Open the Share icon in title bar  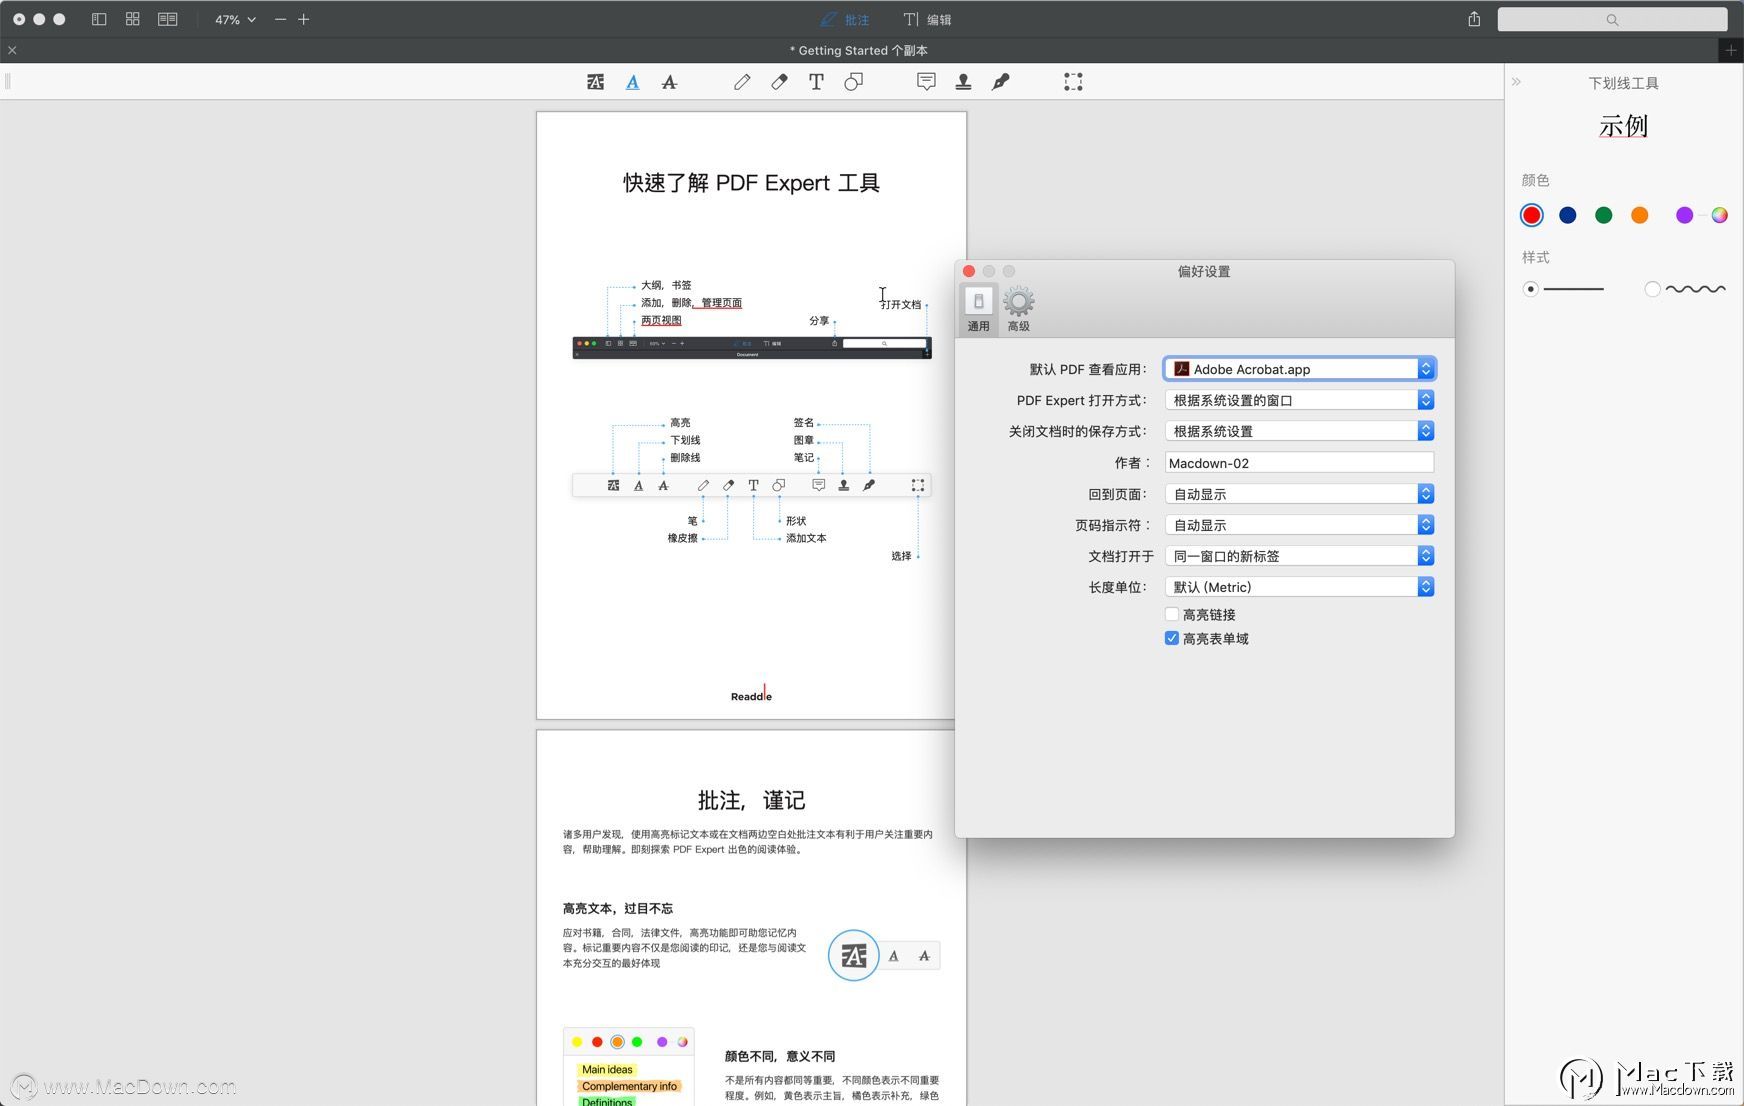tap(1474, 19)
